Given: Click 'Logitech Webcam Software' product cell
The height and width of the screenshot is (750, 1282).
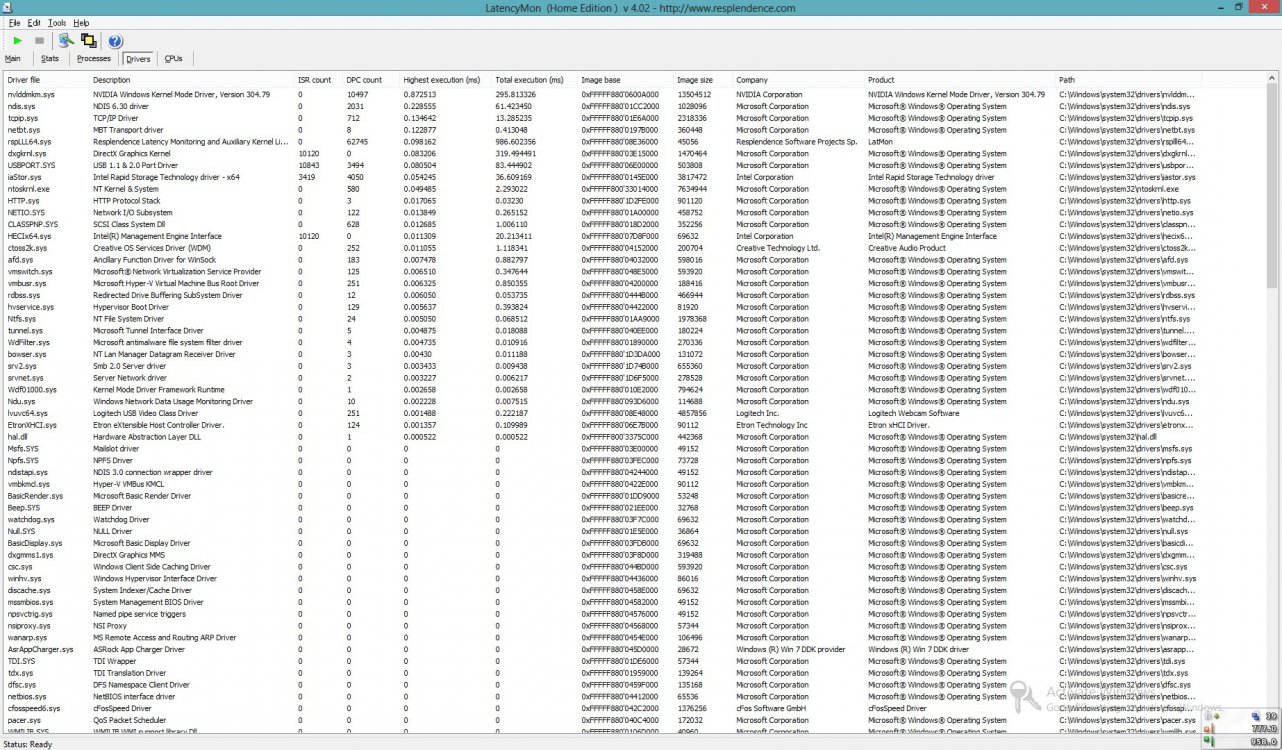Looking at the screenshot, I should [x=913, y=413].
